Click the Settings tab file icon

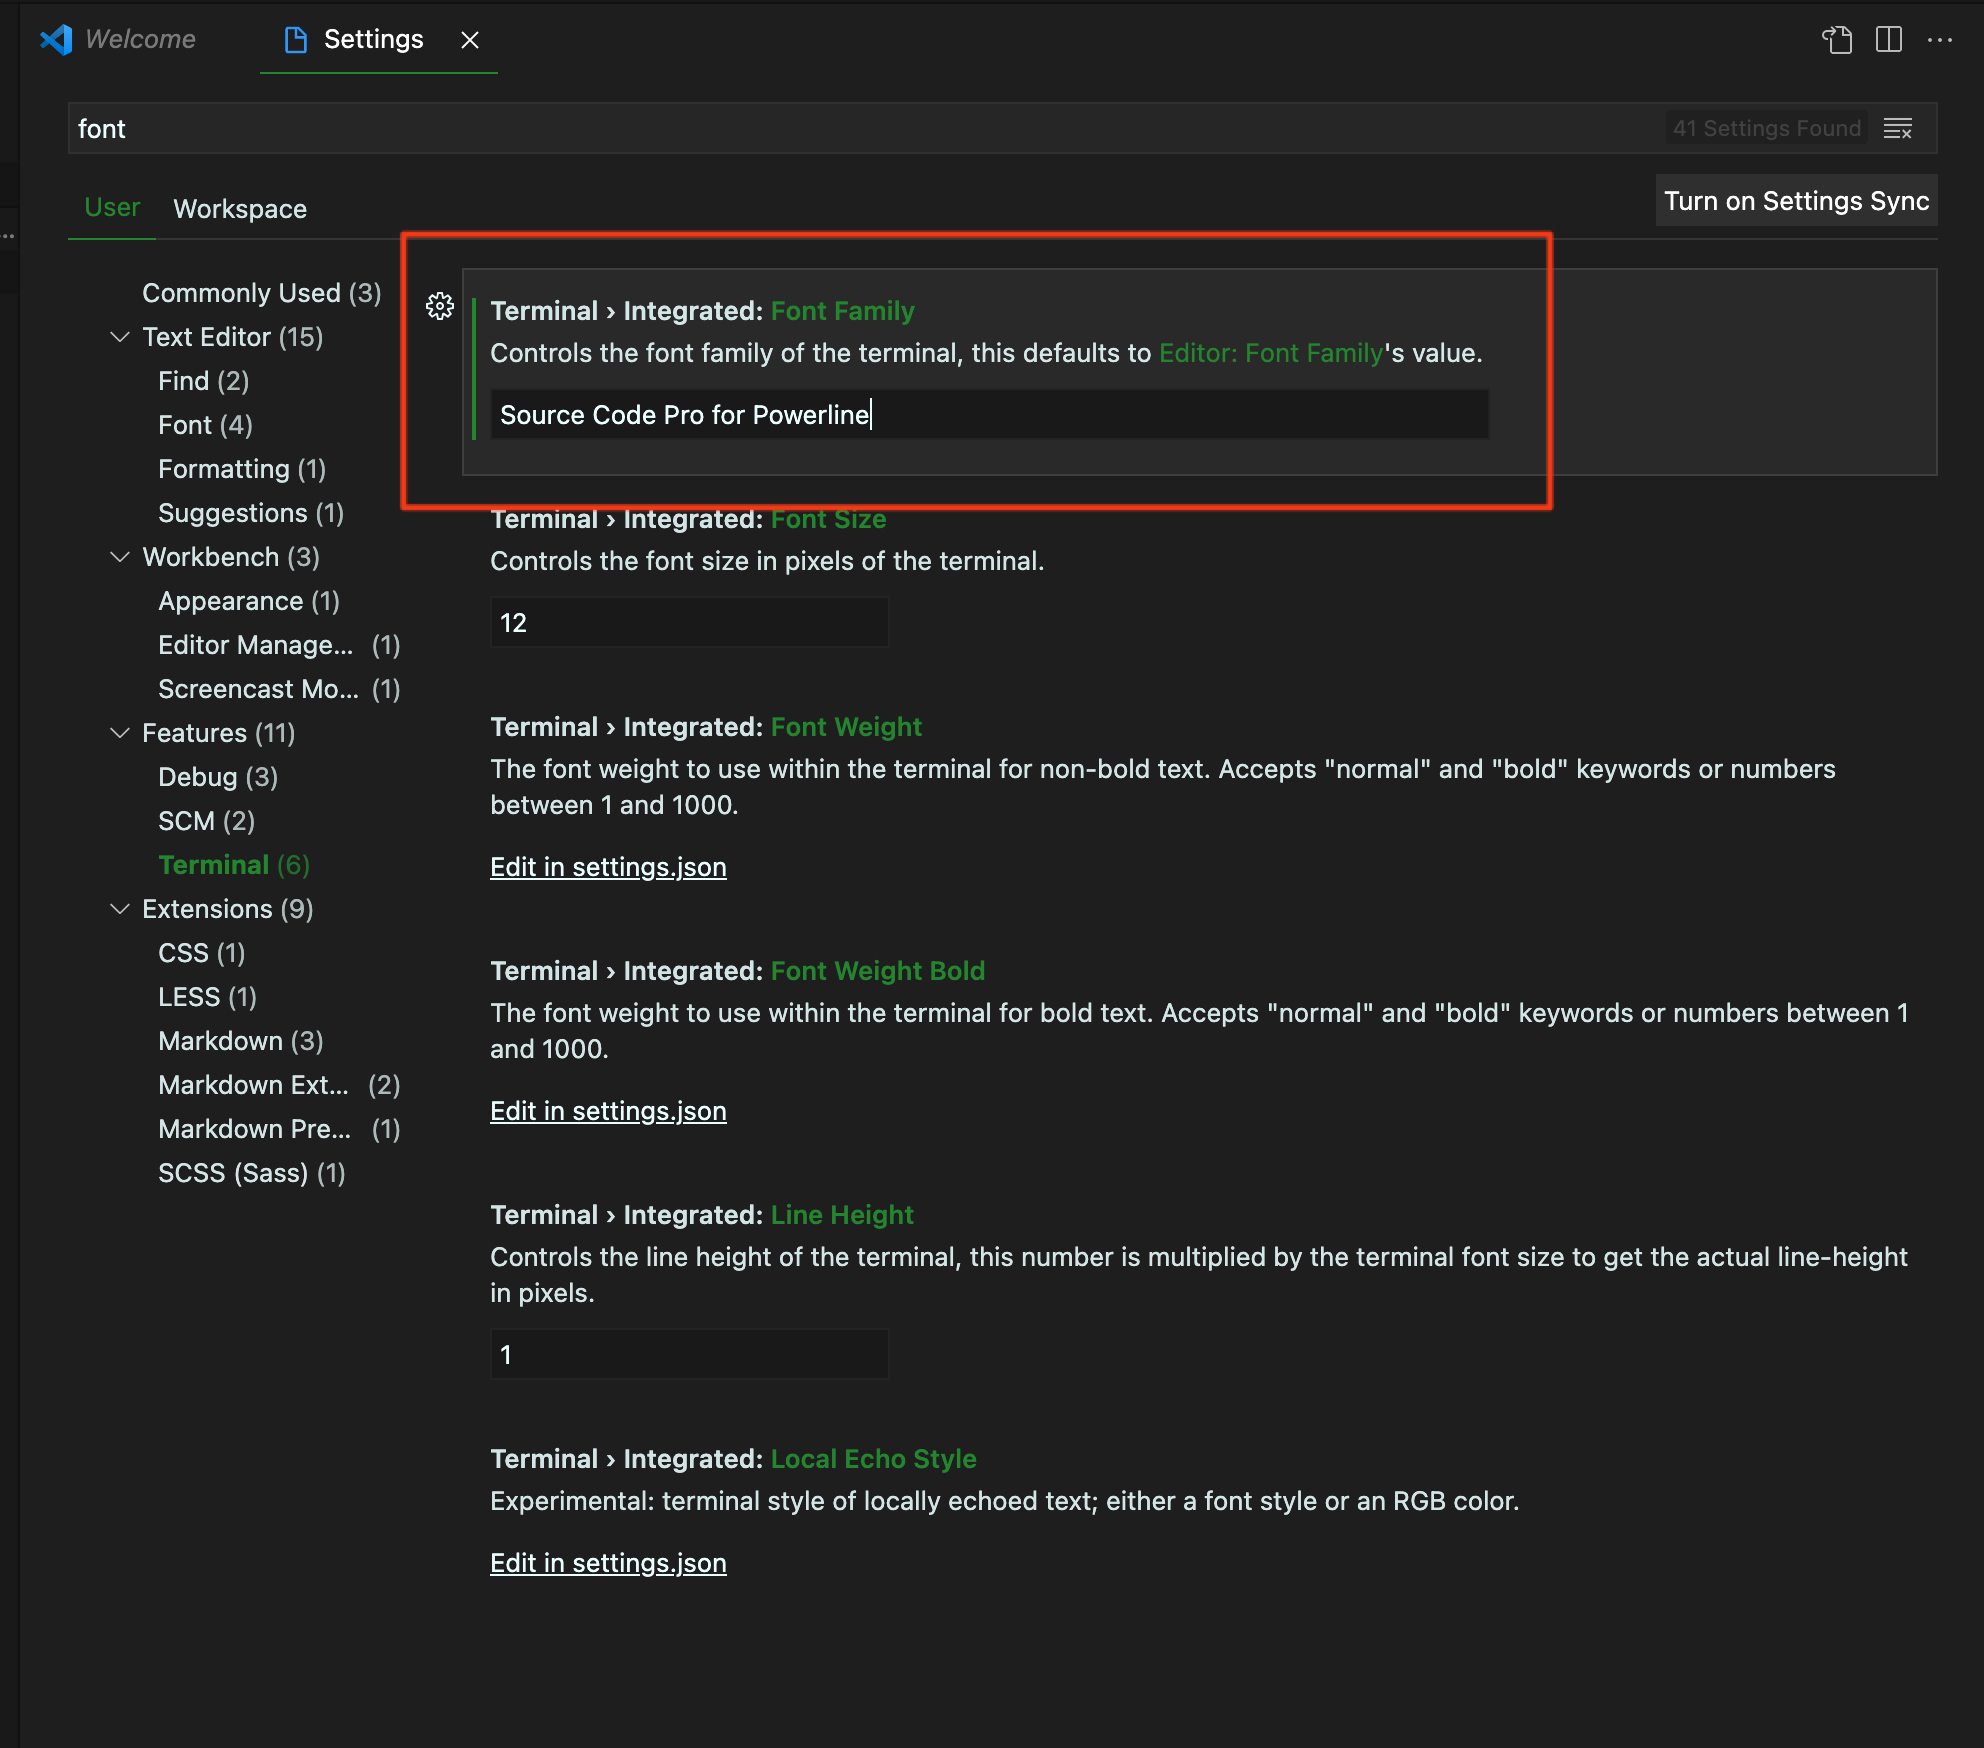point(295,40)
